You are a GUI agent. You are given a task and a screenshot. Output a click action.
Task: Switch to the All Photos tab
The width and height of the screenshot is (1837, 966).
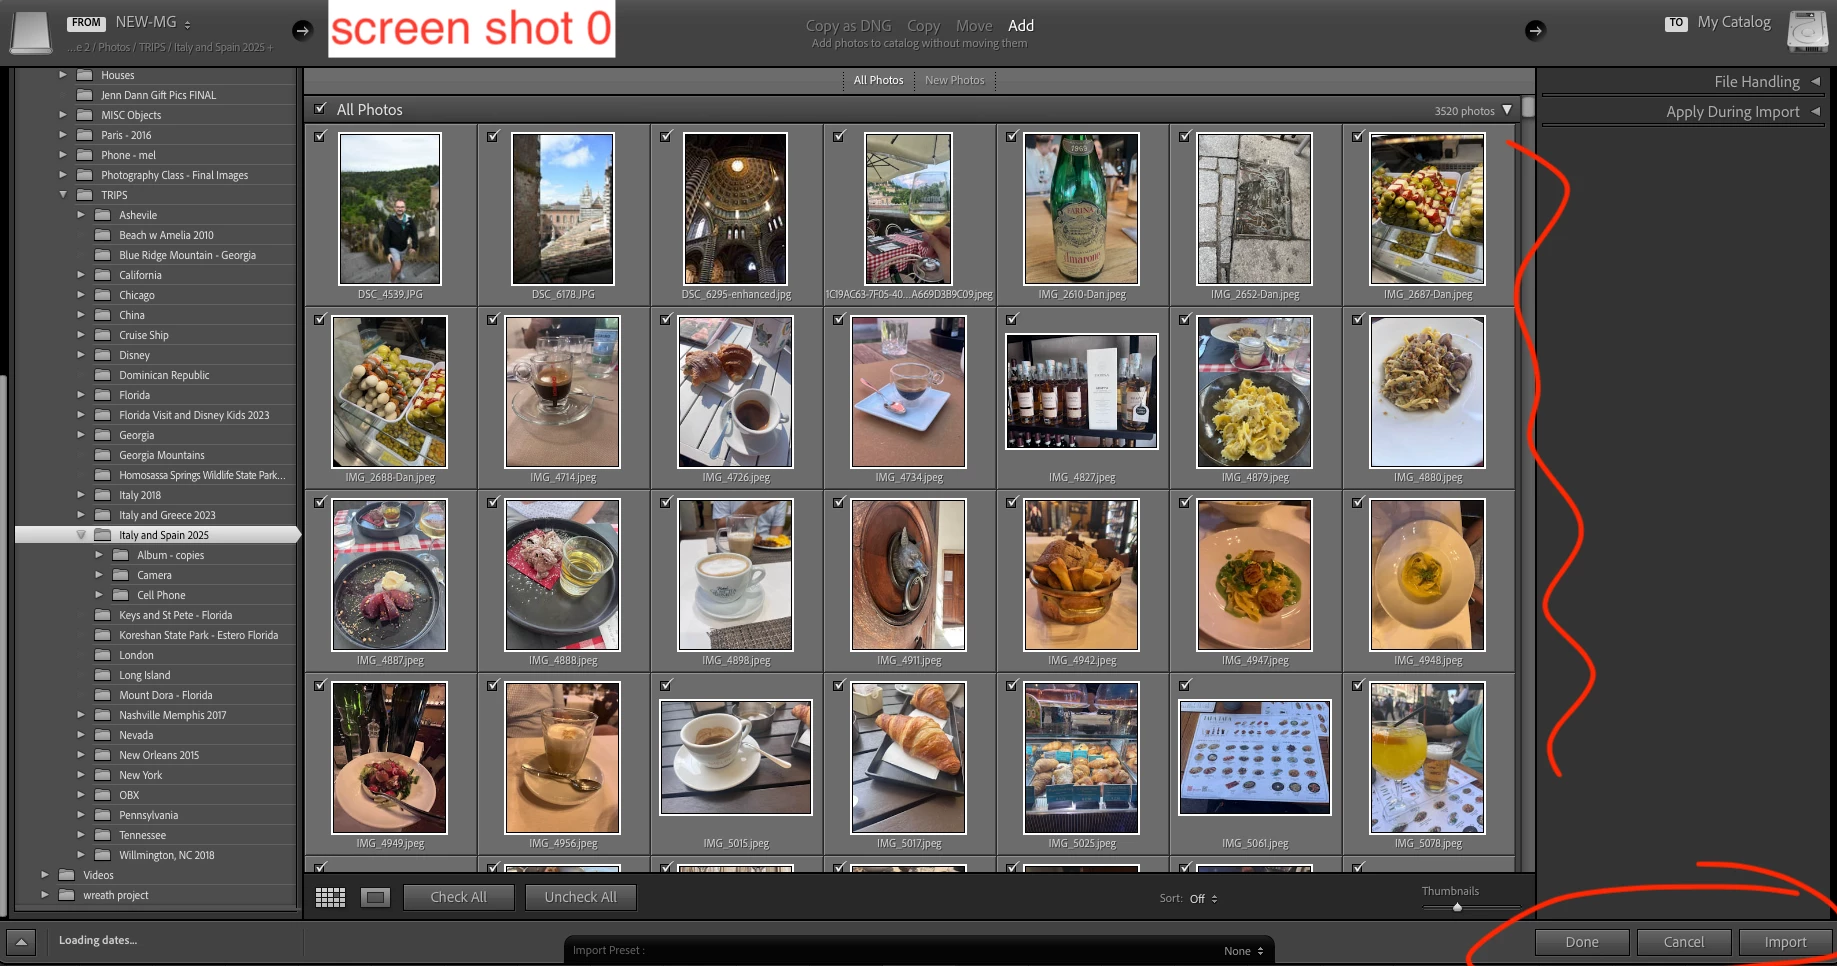[x=878, y=80]
